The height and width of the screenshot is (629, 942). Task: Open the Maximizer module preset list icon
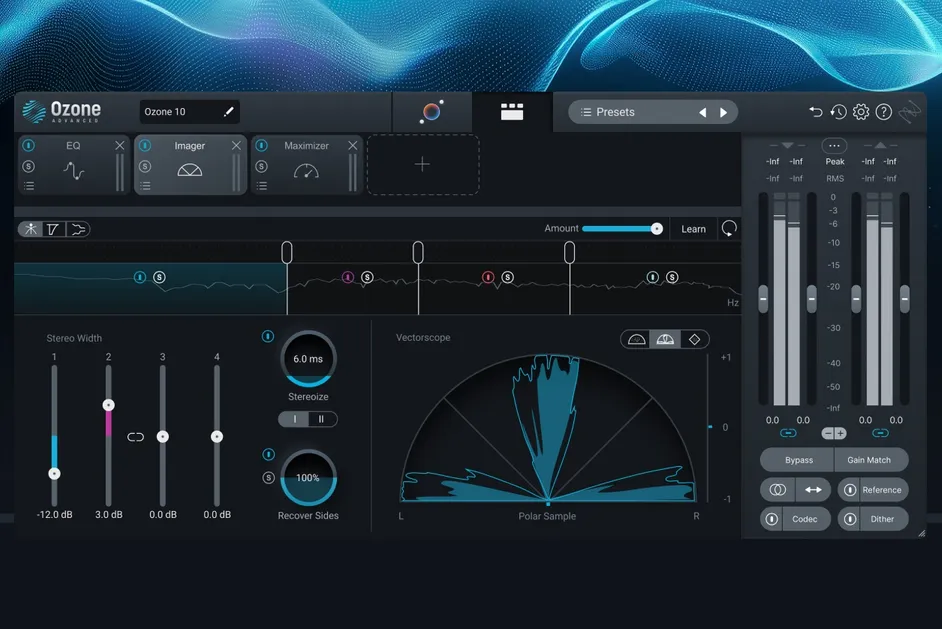pos(262,186)
